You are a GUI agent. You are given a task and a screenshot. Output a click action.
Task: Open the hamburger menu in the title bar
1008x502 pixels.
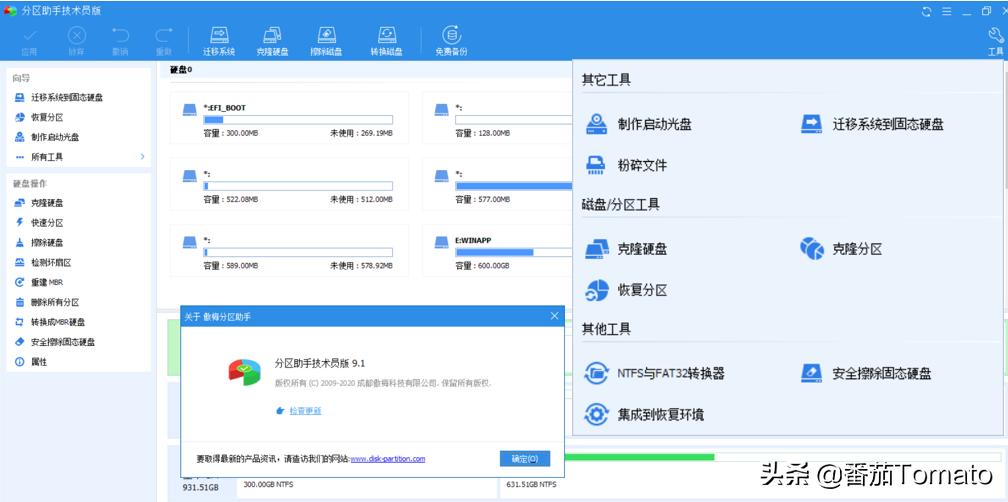pos(946,11)
